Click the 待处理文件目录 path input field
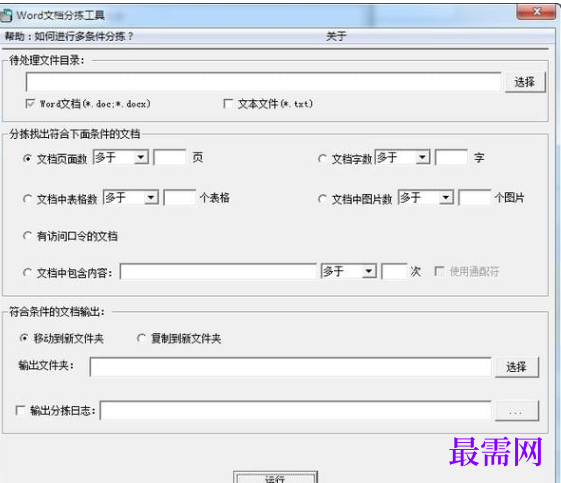 tap(263, 82)
